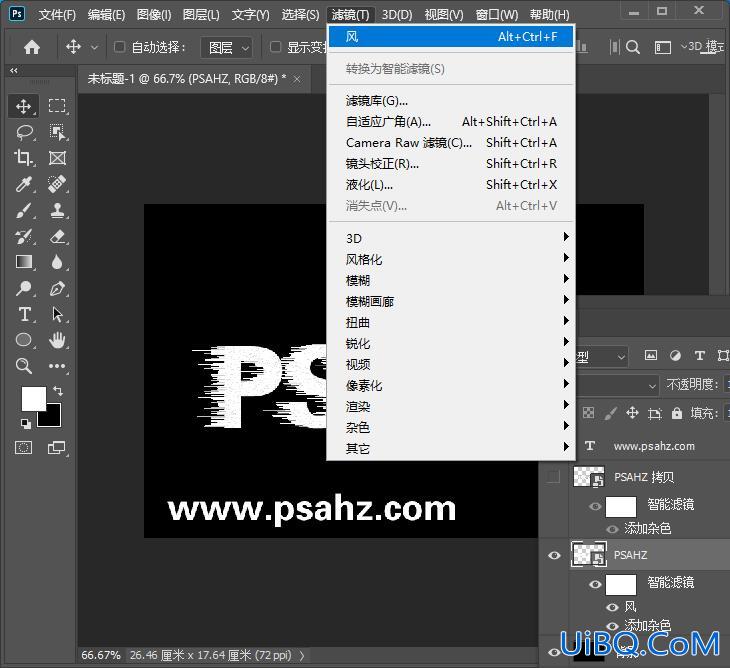Select the Frame tool

point(57,158)
